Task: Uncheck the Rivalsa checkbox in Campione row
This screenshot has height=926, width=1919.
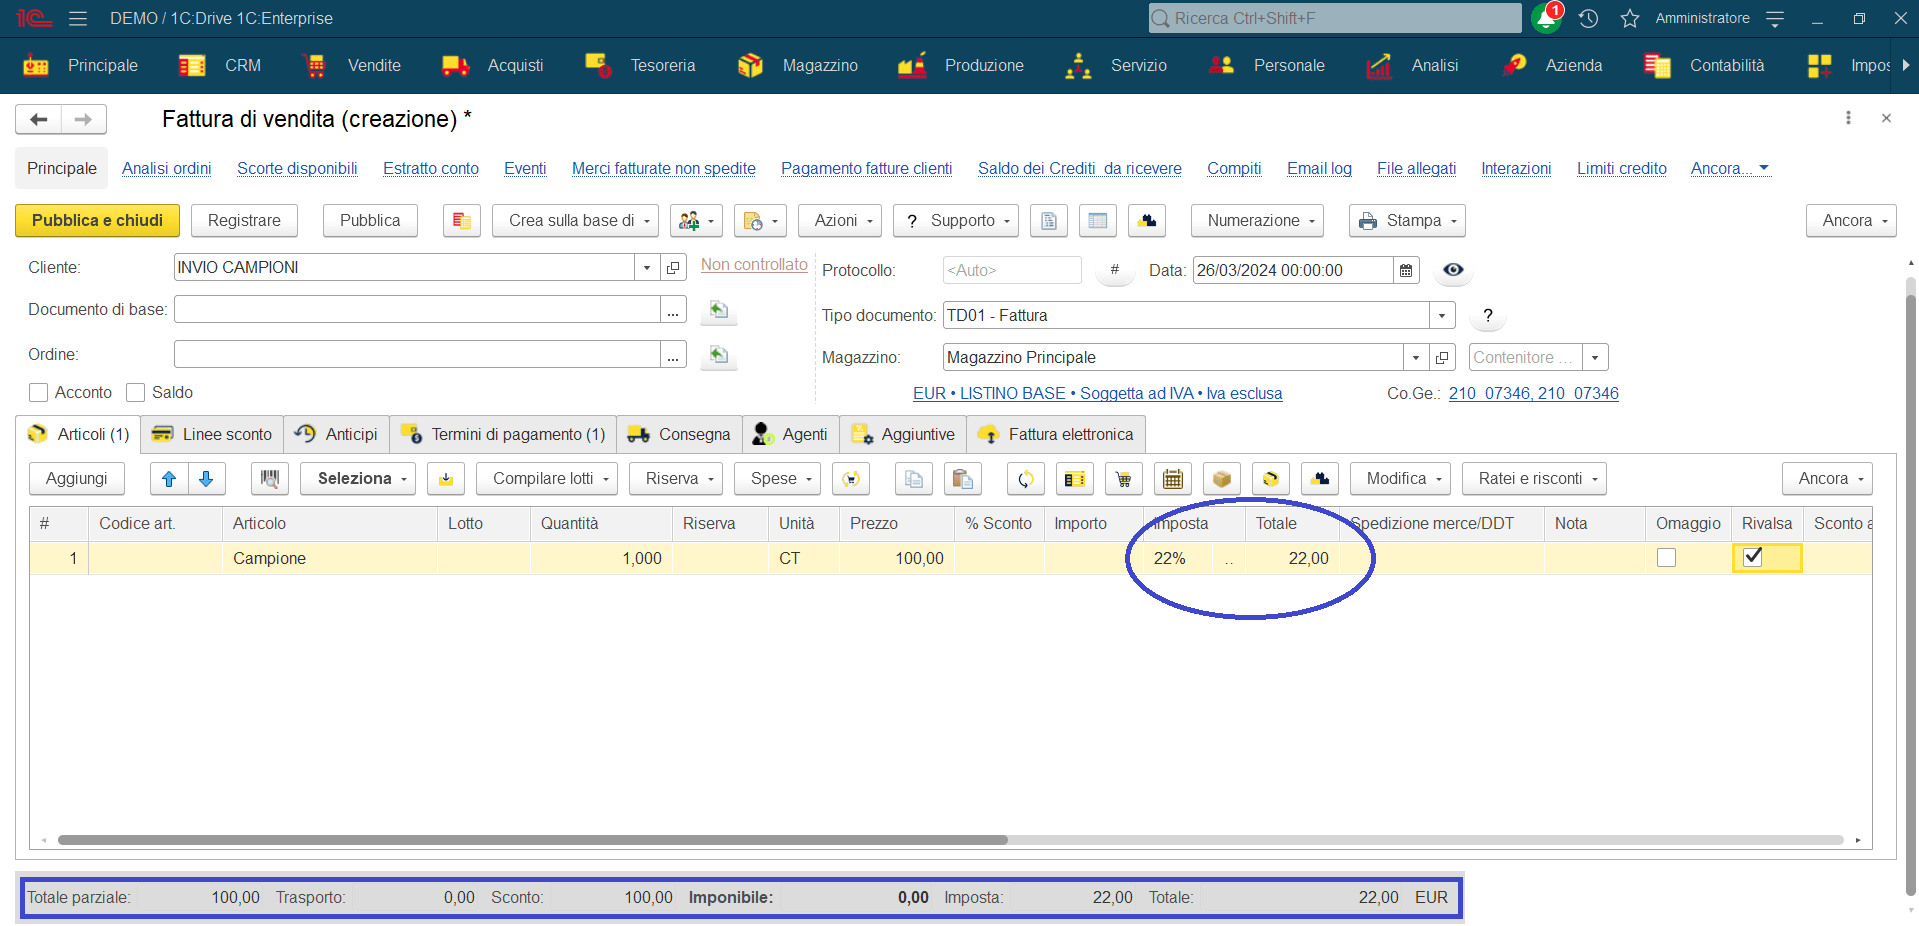Action: 1753,557
